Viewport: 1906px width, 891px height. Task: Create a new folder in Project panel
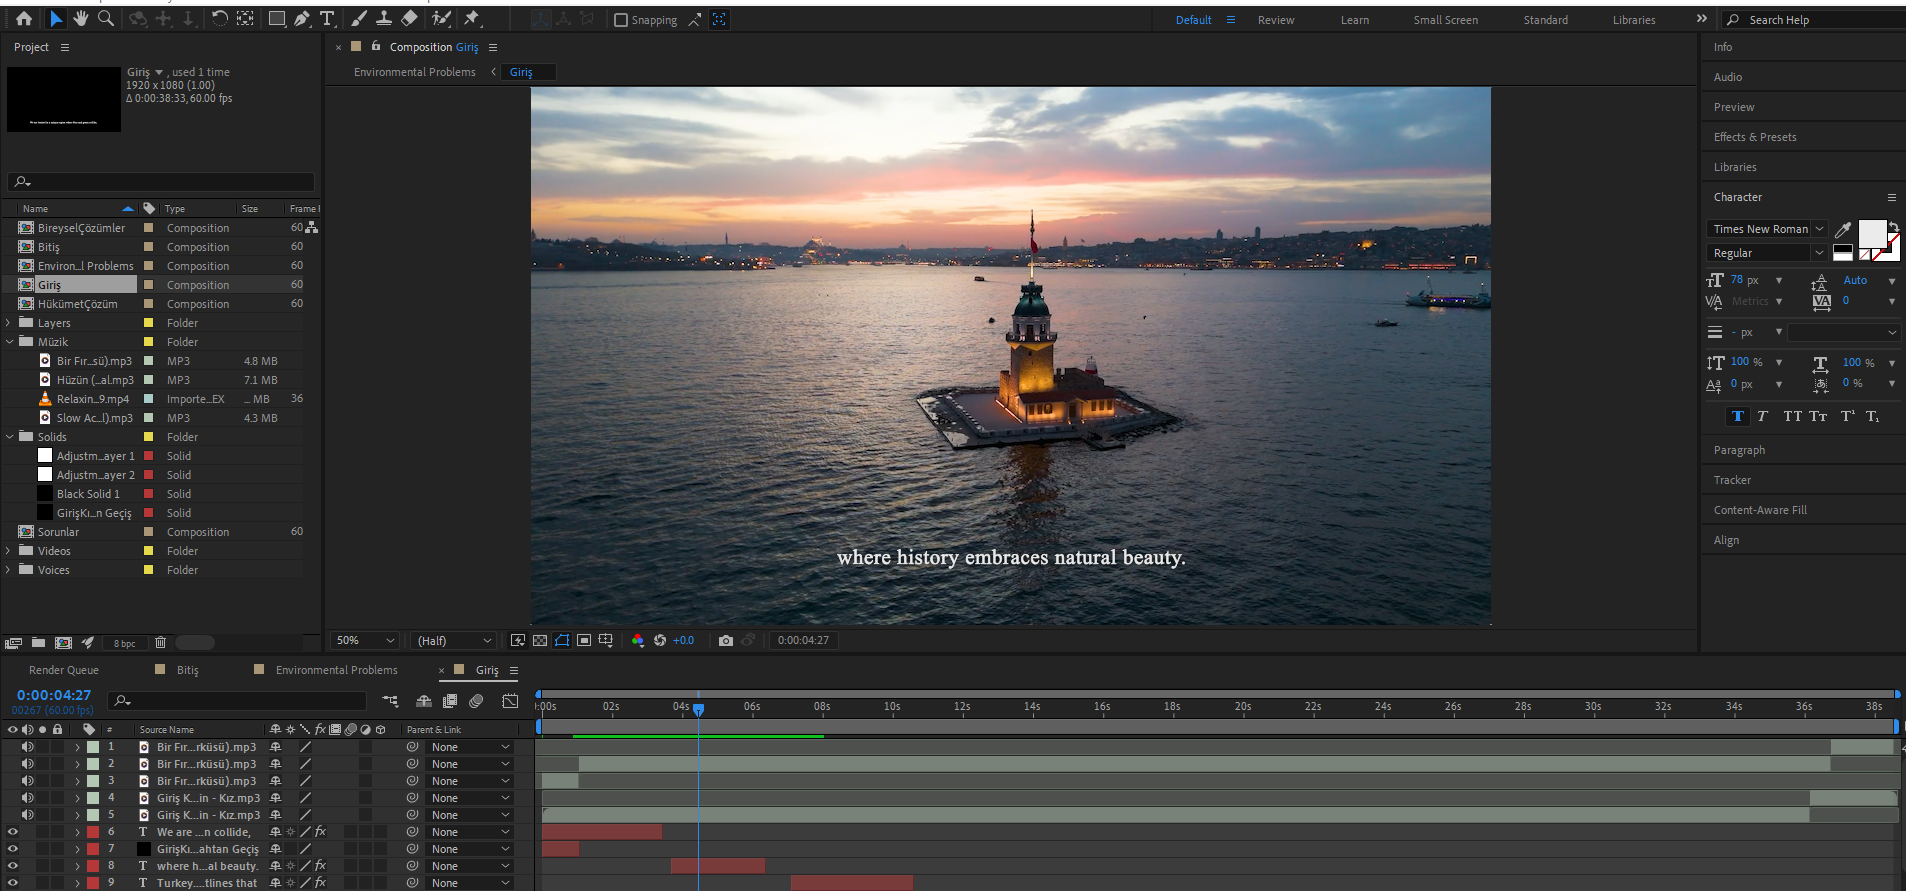click(38, 643)
